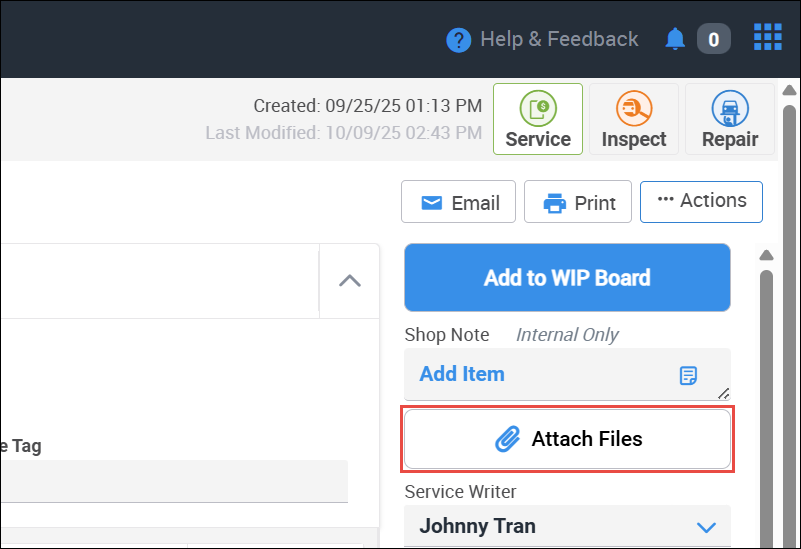Click the Service Writer label
This screenshot has height=549, width=801.
(x=460, y=492)
